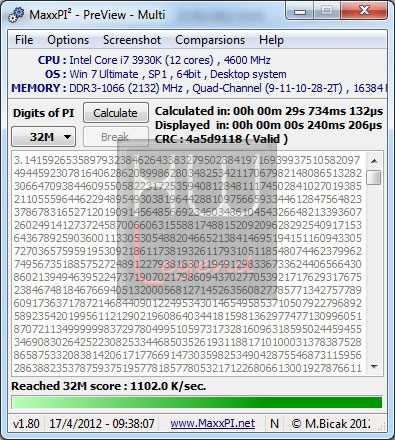
Task: Click the Break button
Action: [116, 137]
